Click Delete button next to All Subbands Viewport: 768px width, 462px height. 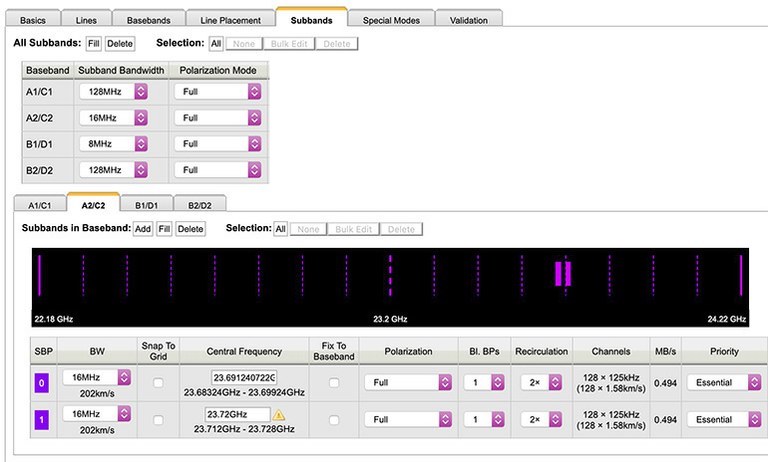120,44
